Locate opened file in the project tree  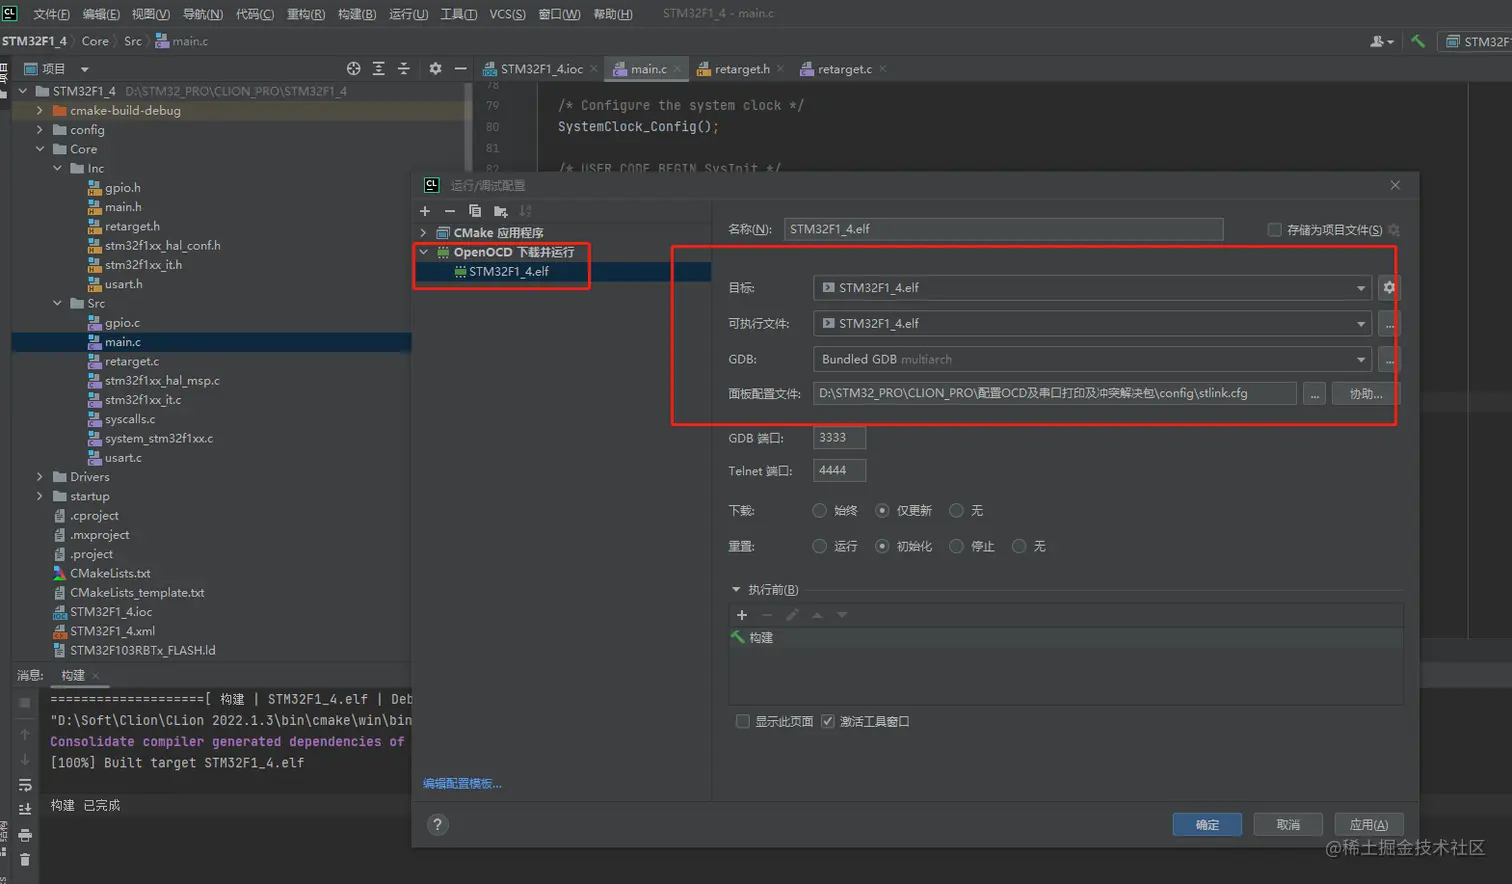353,69
